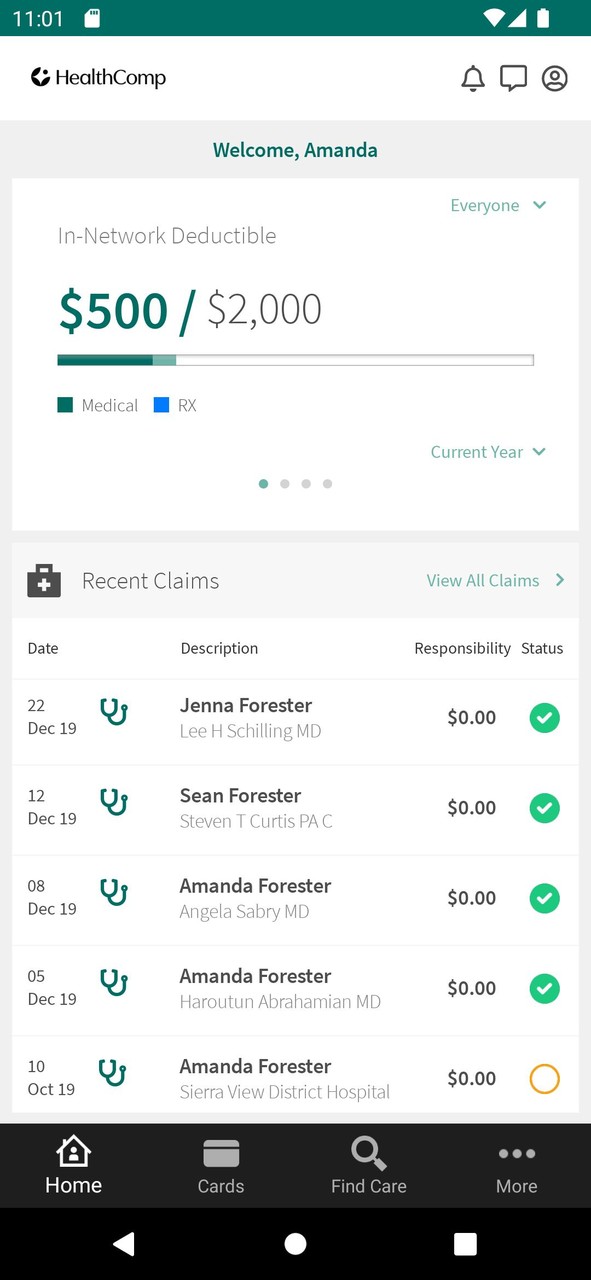Open the notifications bell icon
The image size is (591, 1280).
pos(473,78)
